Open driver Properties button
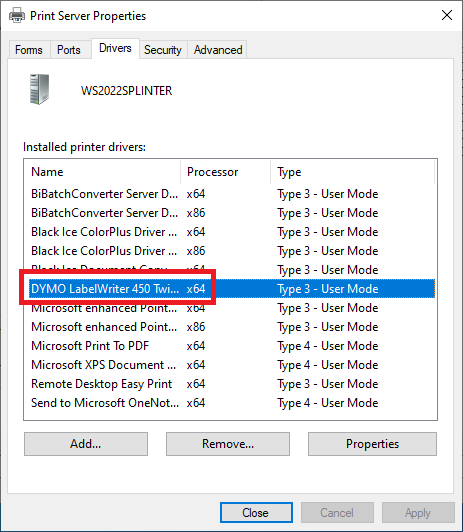463x532 pixels. (372, 444)
